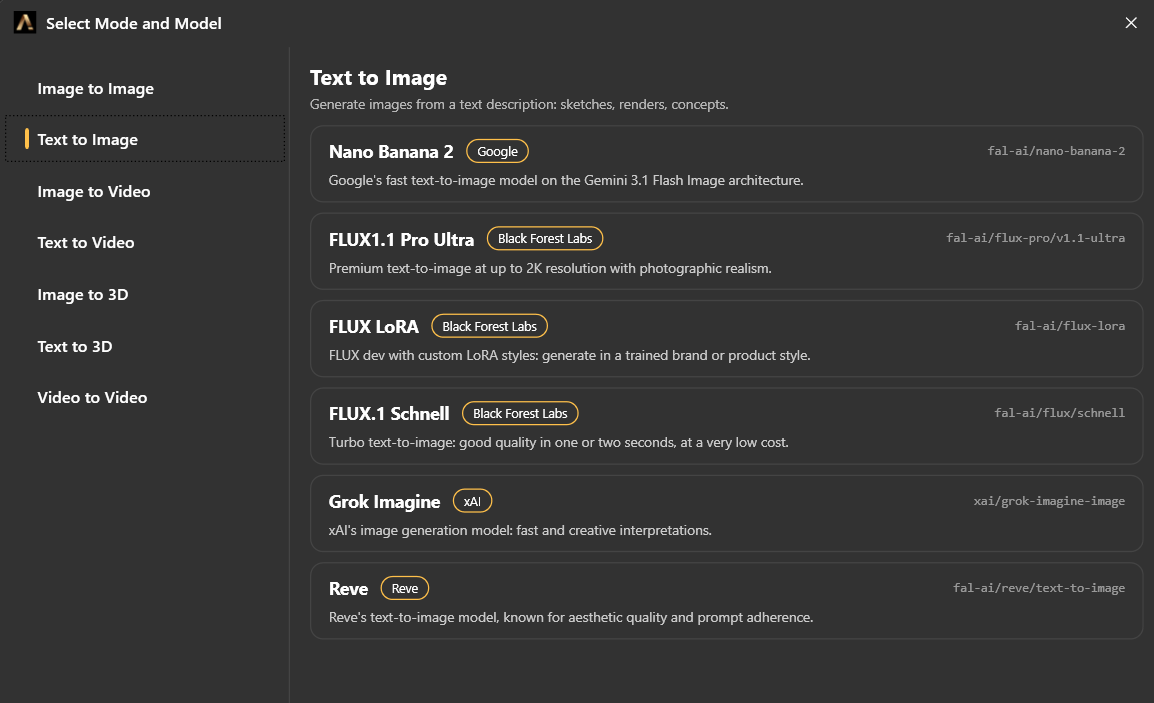Click the Text to Image heading
The width and height of the screenshot is (1154, 703).
coord(378,78)
